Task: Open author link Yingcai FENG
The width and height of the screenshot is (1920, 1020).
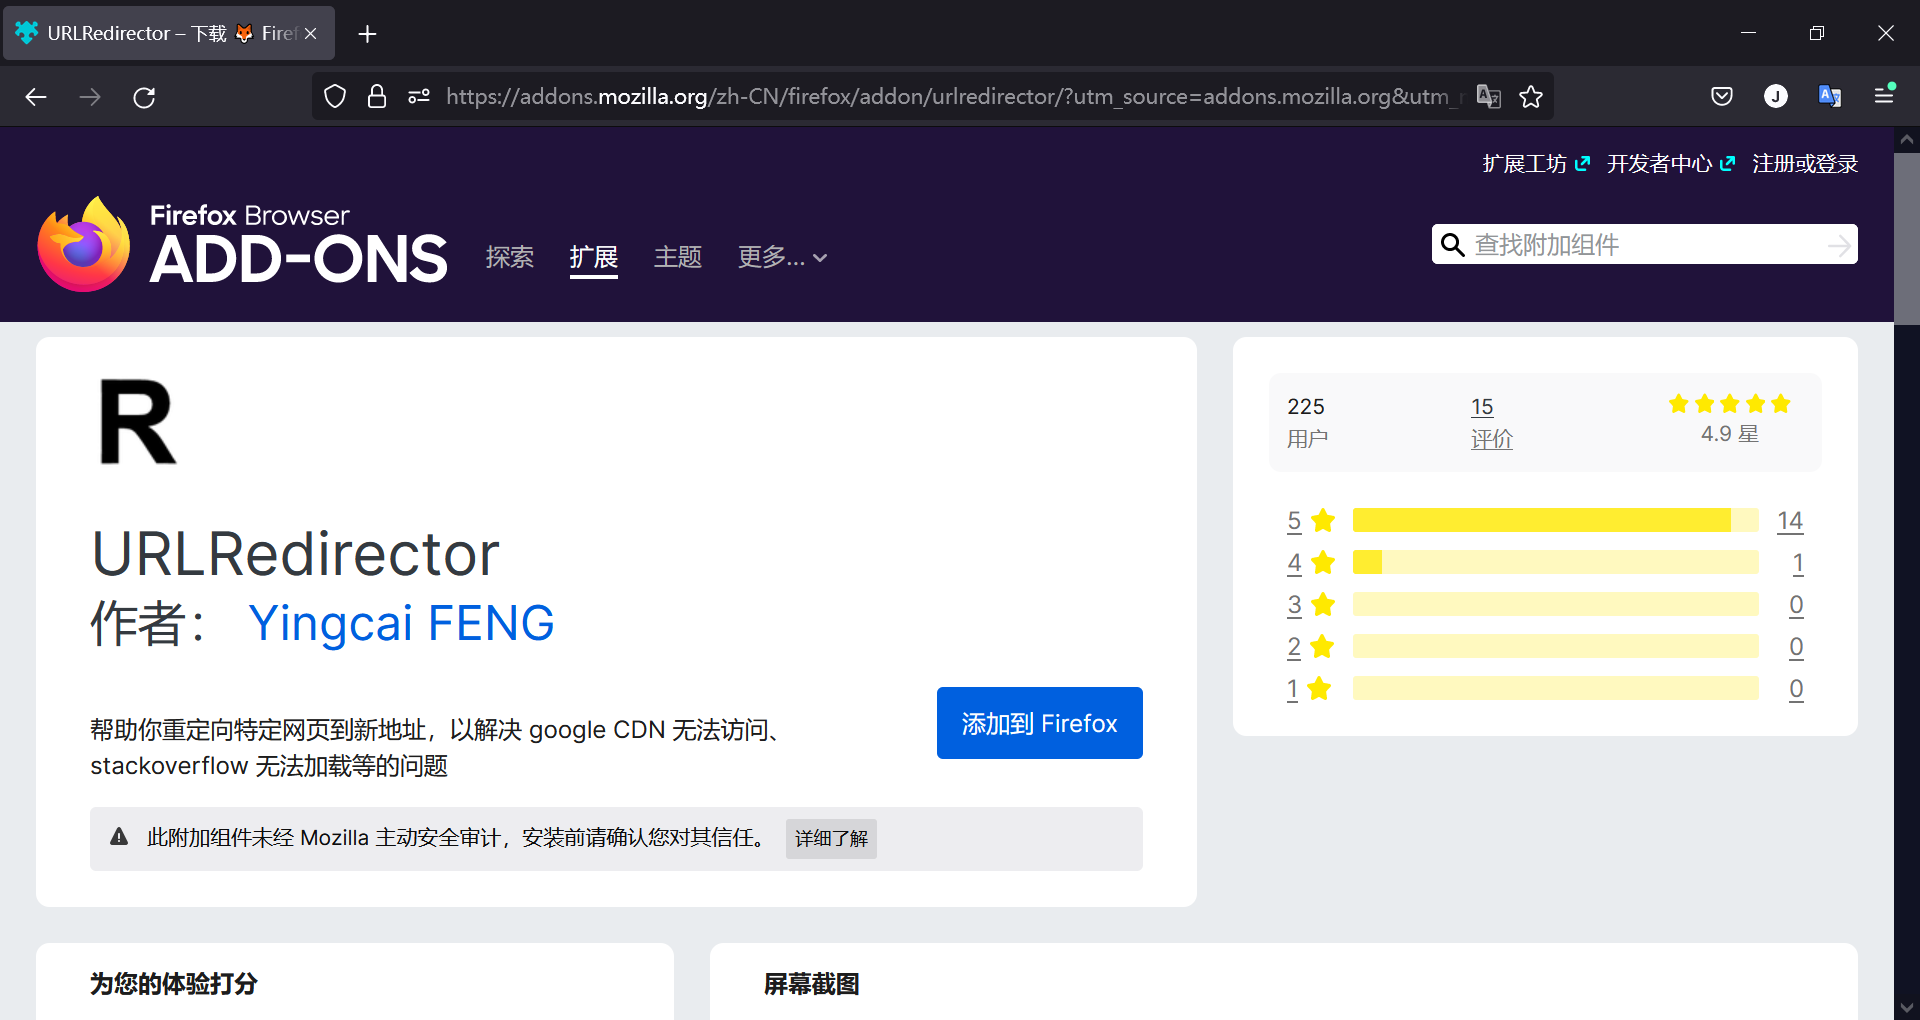Action: tap(401, 623)
